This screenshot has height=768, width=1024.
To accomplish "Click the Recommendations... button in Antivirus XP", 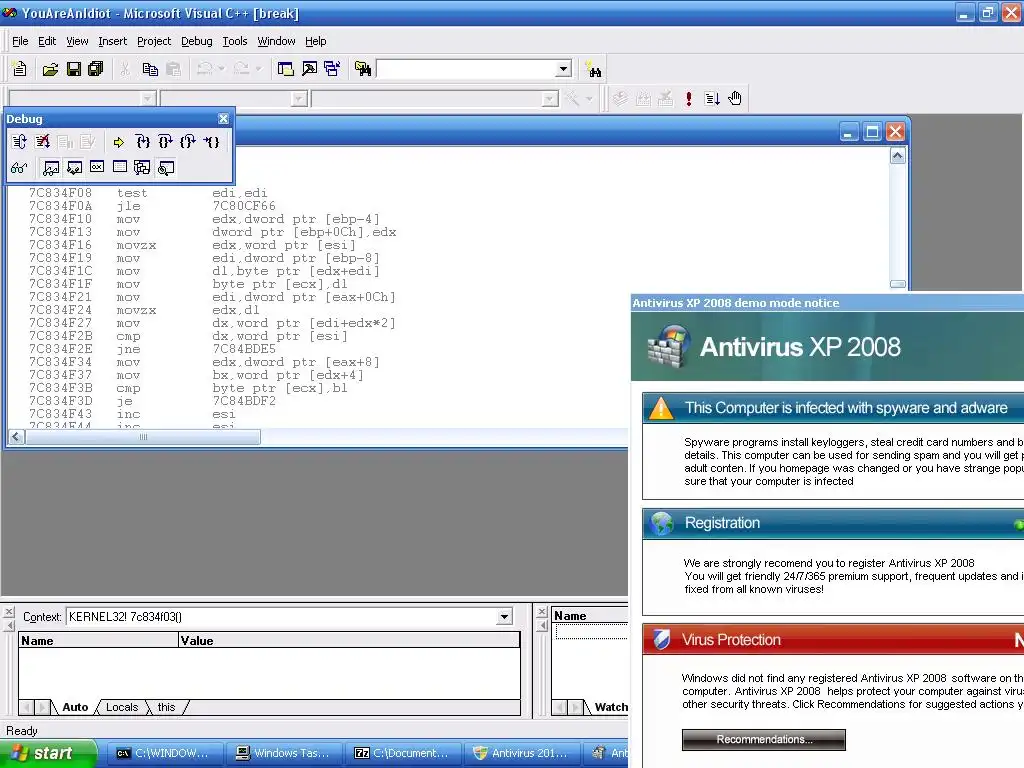I will coord(763,739).
